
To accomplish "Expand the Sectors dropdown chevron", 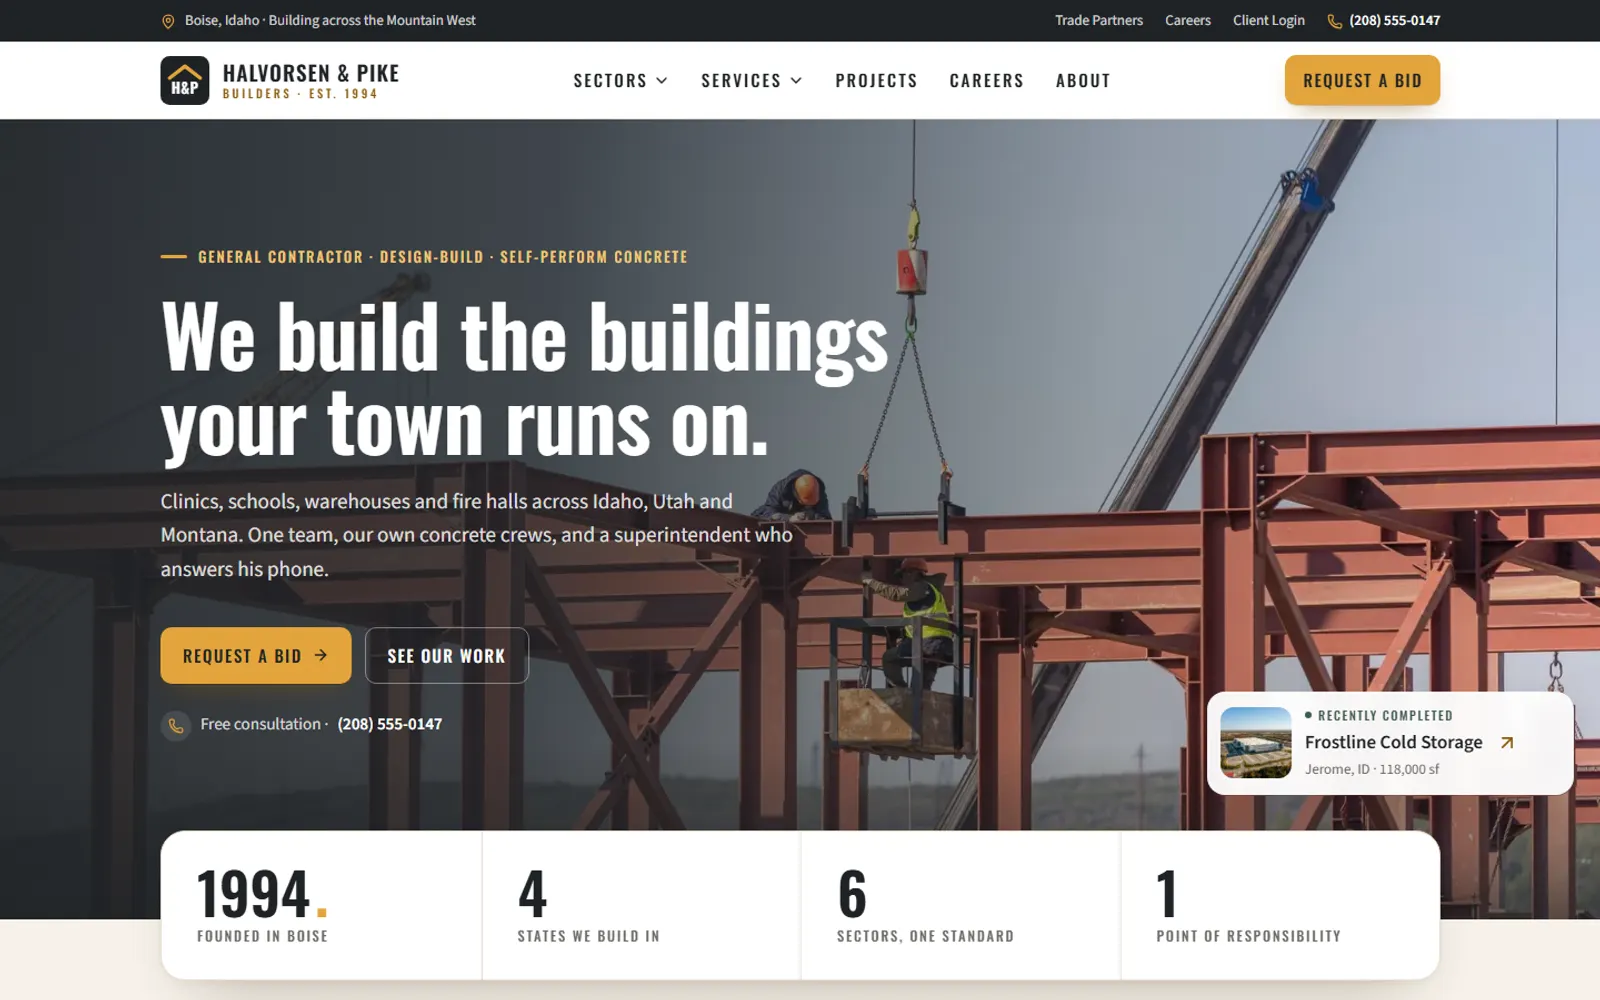I will pos(662,81).
